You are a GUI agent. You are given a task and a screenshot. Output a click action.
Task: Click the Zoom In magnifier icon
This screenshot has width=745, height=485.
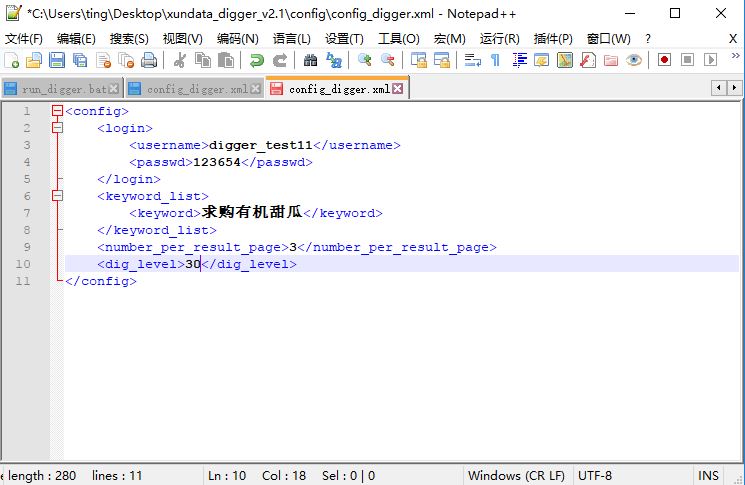coord(365,60)
